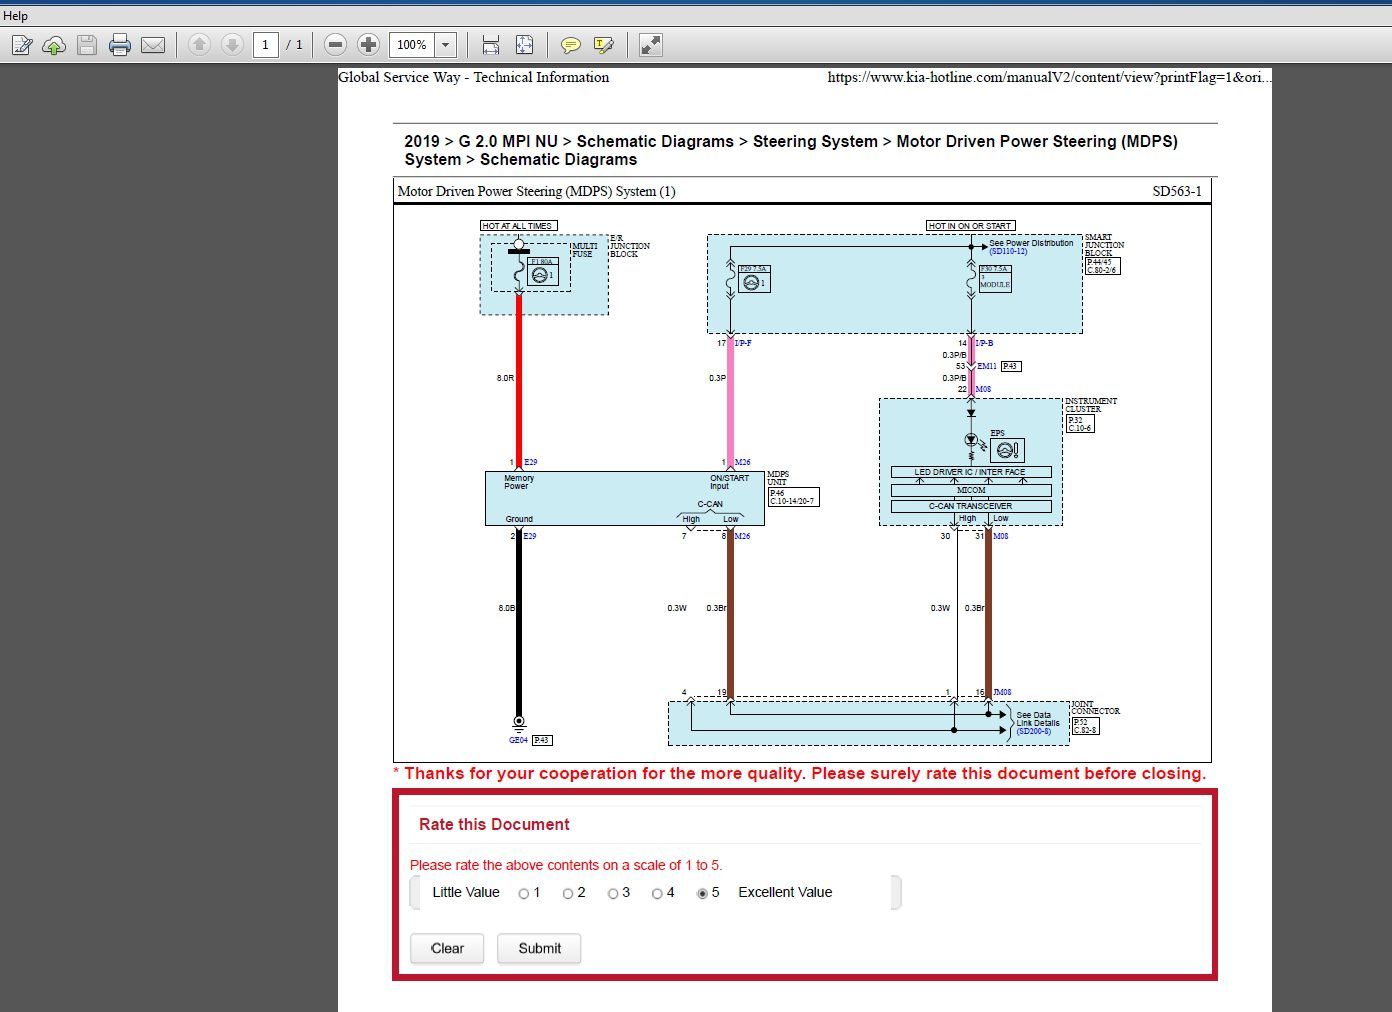Select rating 1 radio button

click(x=524, y=894)
